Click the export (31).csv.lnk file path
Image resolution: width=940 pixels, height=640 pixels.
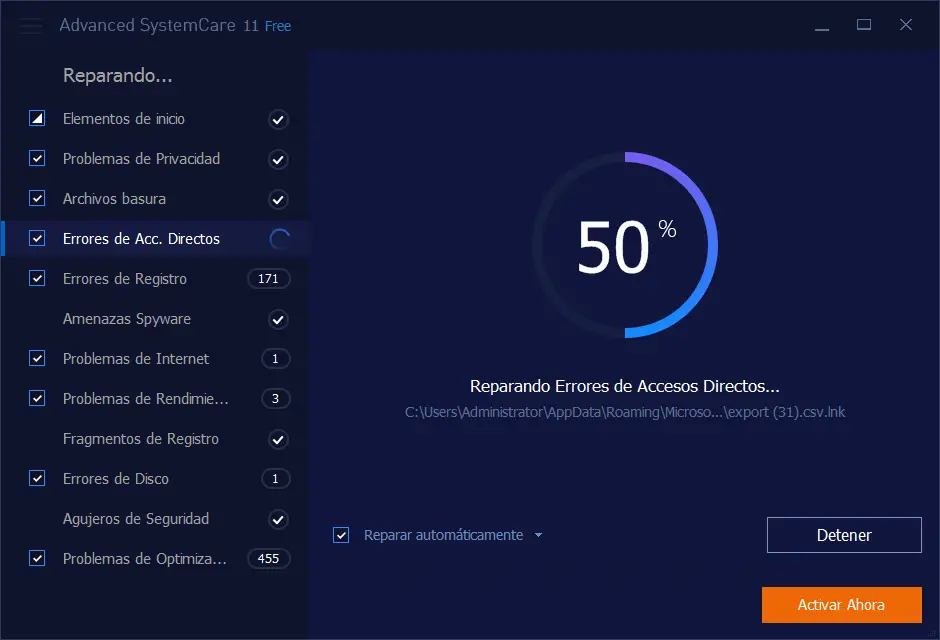(625, 412)
